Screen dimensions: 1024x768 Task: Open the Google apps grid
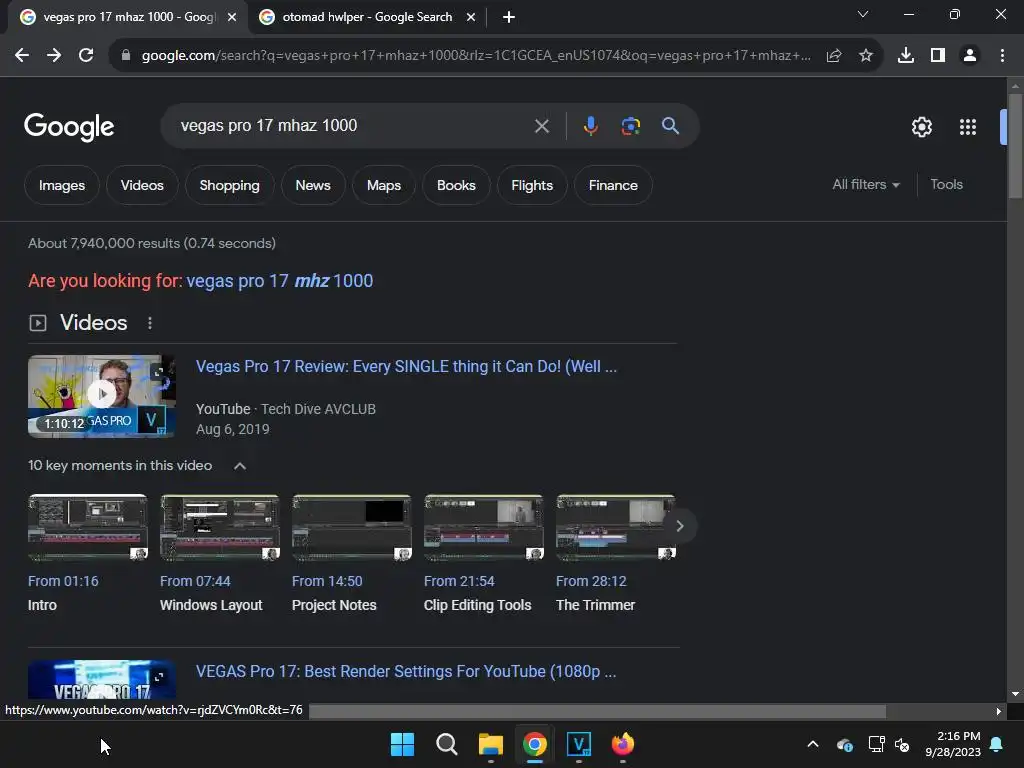[x=968, y=127]
